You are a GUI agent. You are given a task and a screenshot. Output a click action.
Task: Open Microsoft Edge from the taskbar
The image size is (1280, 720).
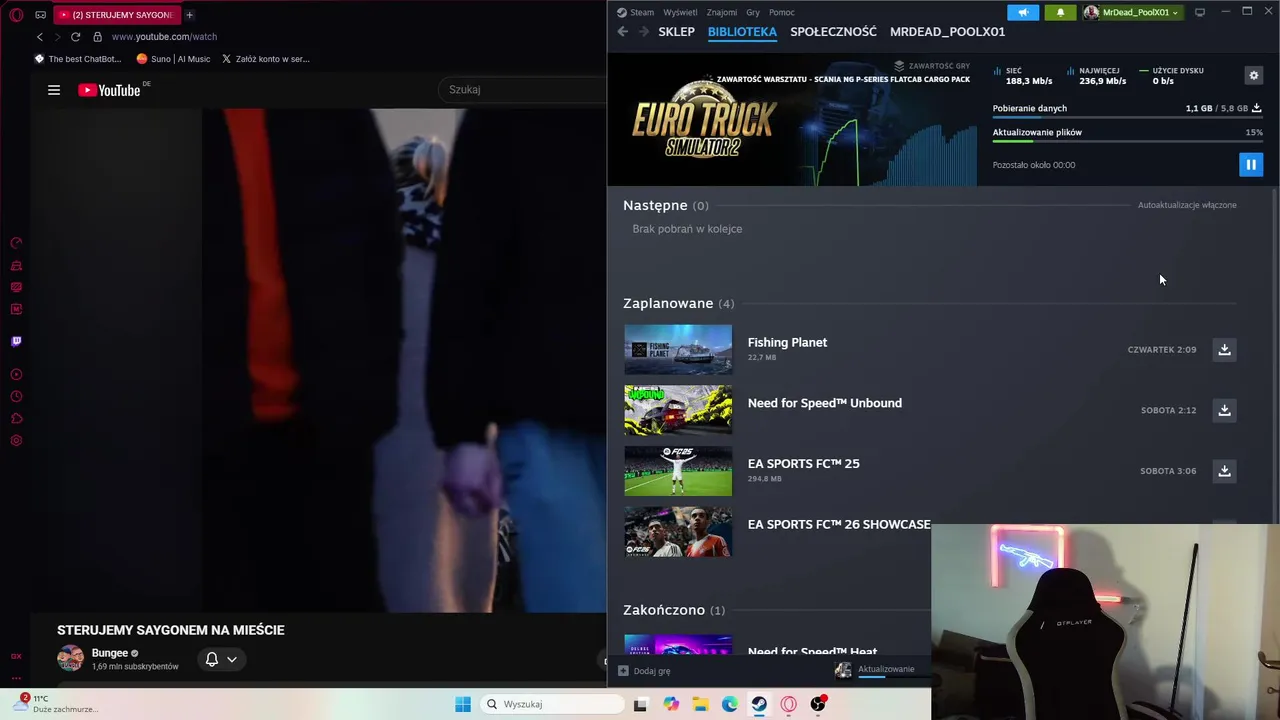[730, 705]
